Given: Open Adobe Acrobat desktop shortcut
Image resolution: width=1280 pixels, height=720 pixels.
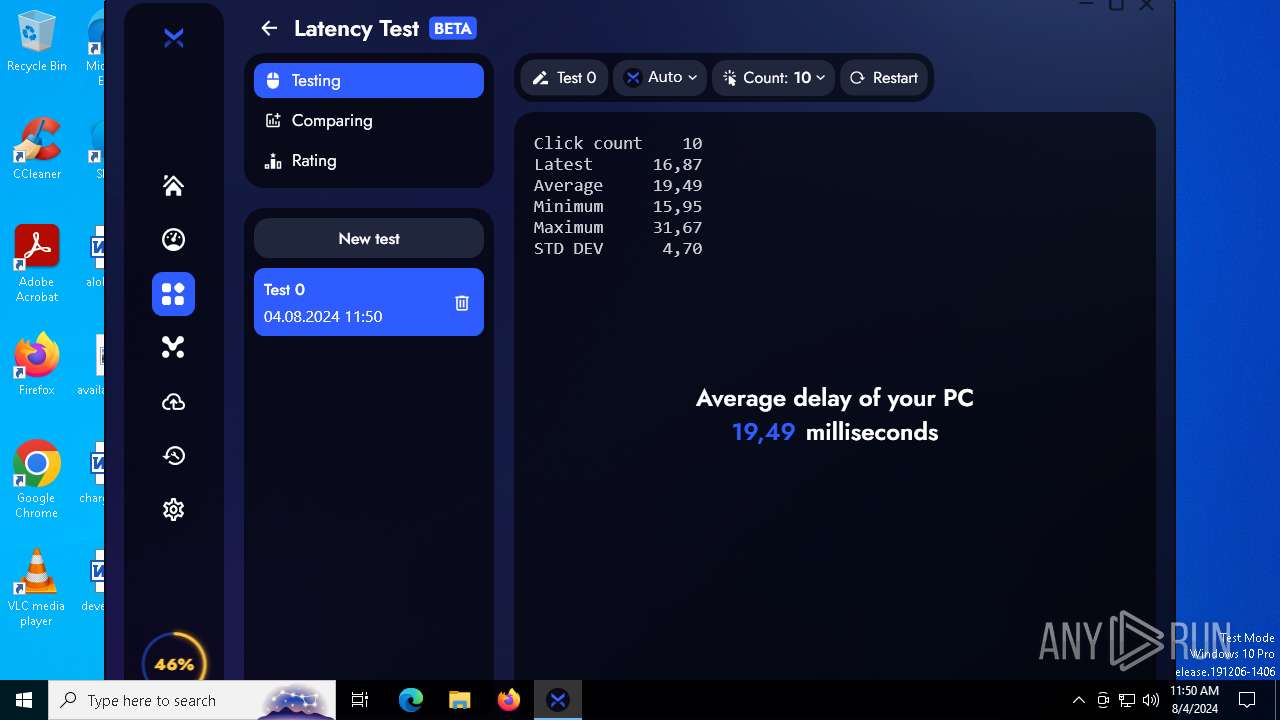Looking at the screenshot, I should point(37,264).
